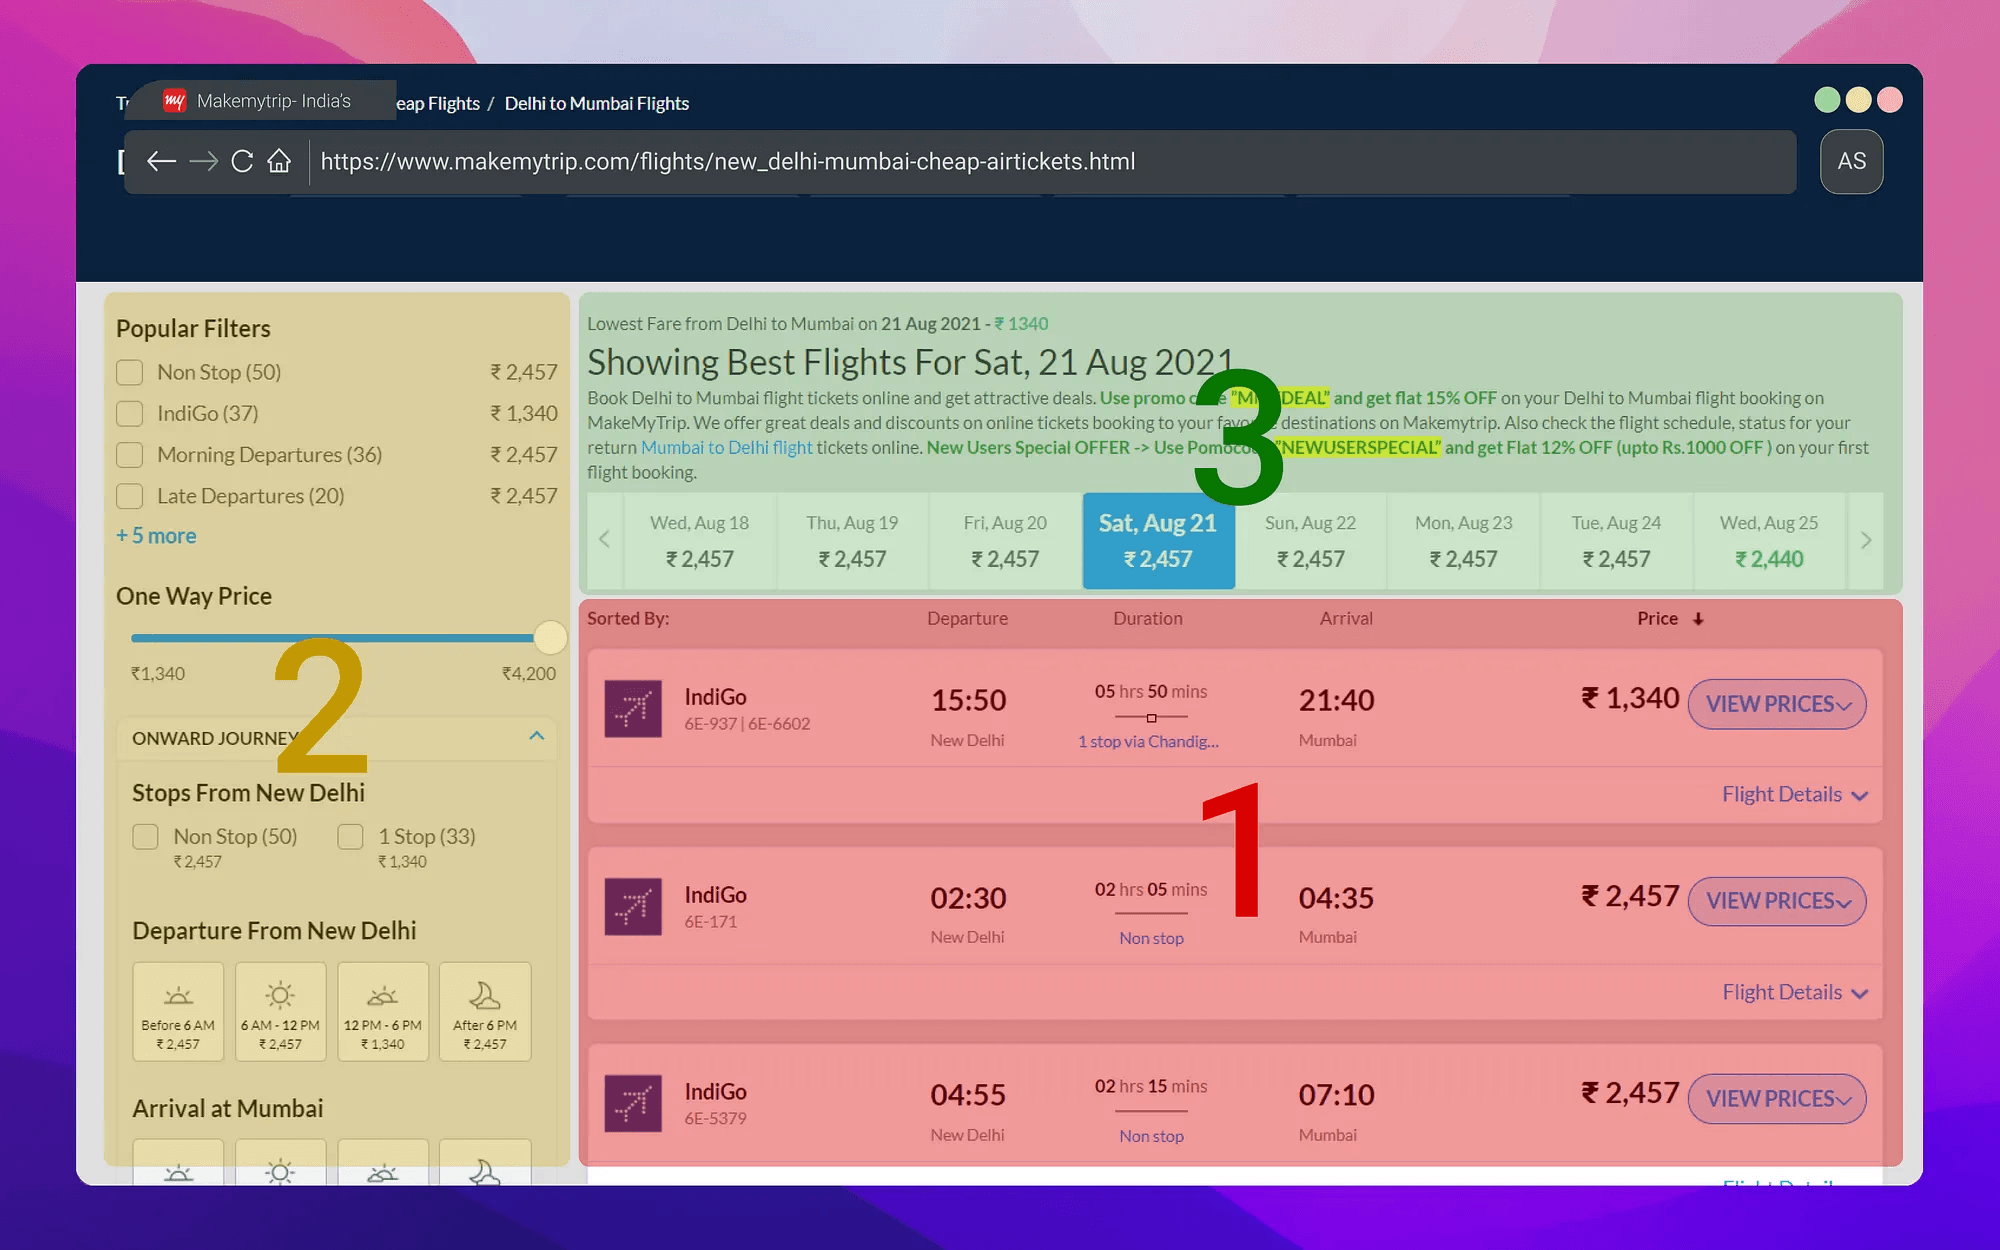This screenshot has width=2000, height=1250.
Task: Click the One Way Price slider handle
Action: (550, 638)
